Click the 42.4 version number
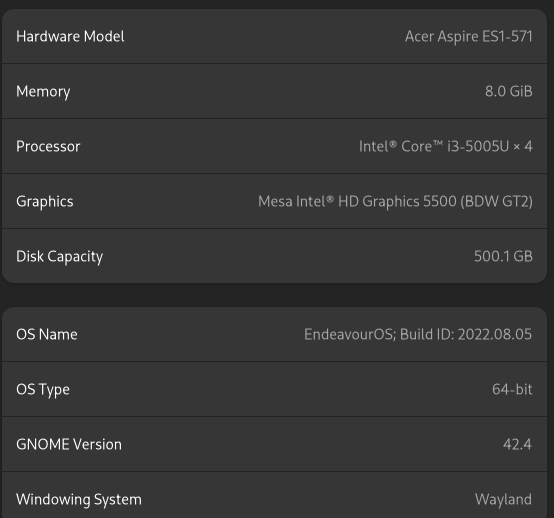554x518 pixels. pos(517,445)
